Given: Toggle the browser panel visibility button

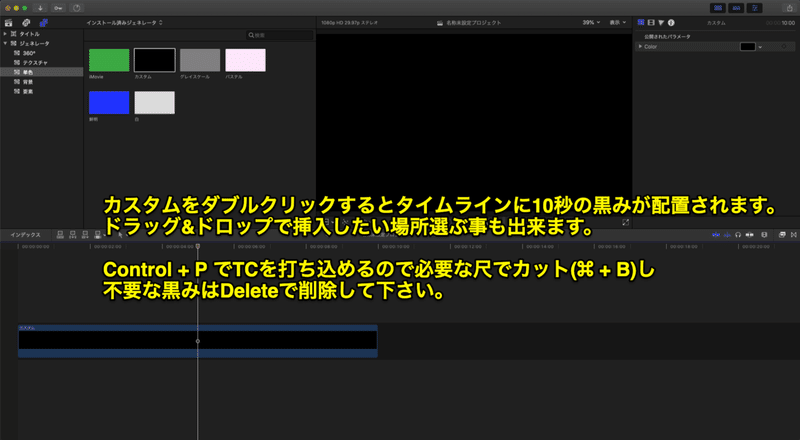Looking at the screenshot, I should 718,8.
